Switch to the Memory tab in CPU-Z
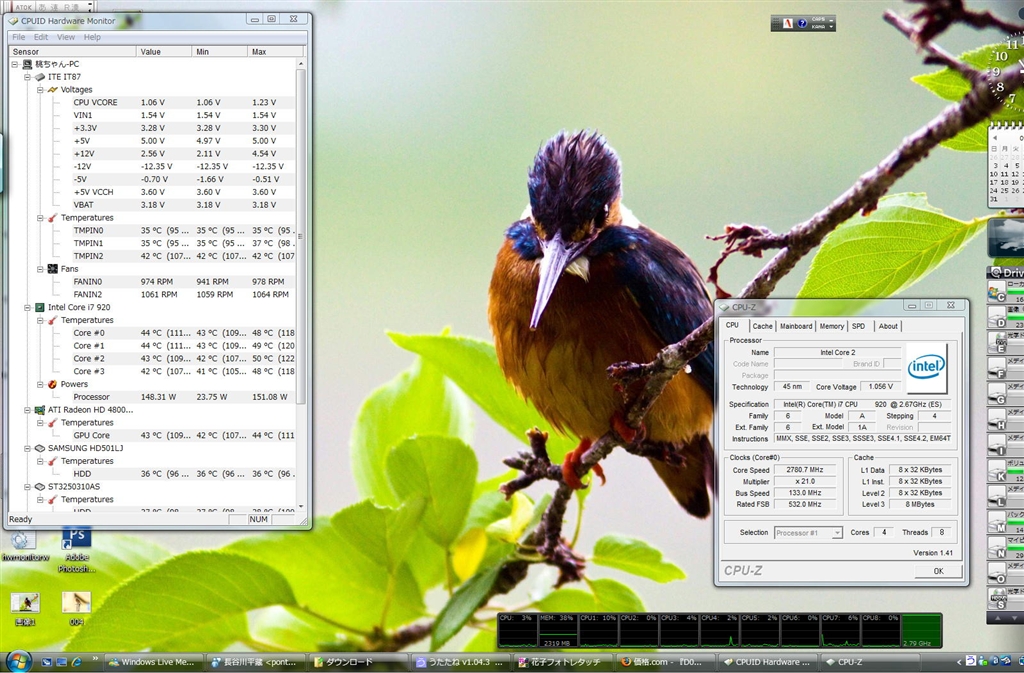Screen dimensions: 1024x673 (x=831, y=326)
